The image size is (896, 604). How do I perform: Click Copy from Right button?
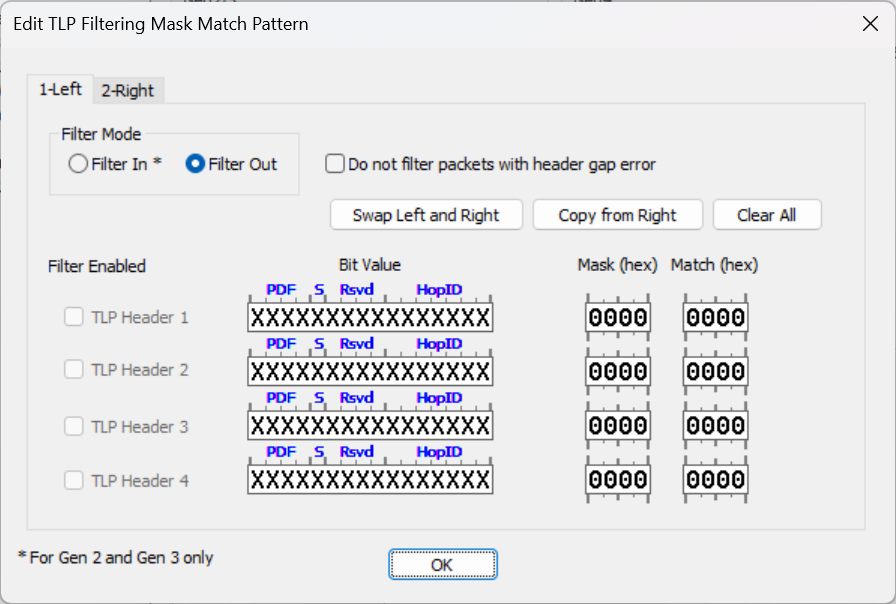coord(617,215)
